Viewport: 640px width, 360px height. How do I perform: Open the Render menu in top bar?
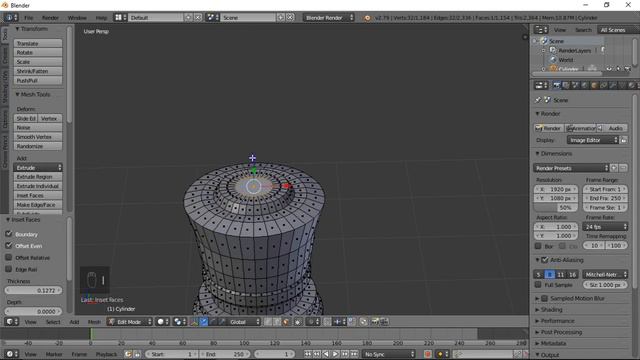click(50, 18)
